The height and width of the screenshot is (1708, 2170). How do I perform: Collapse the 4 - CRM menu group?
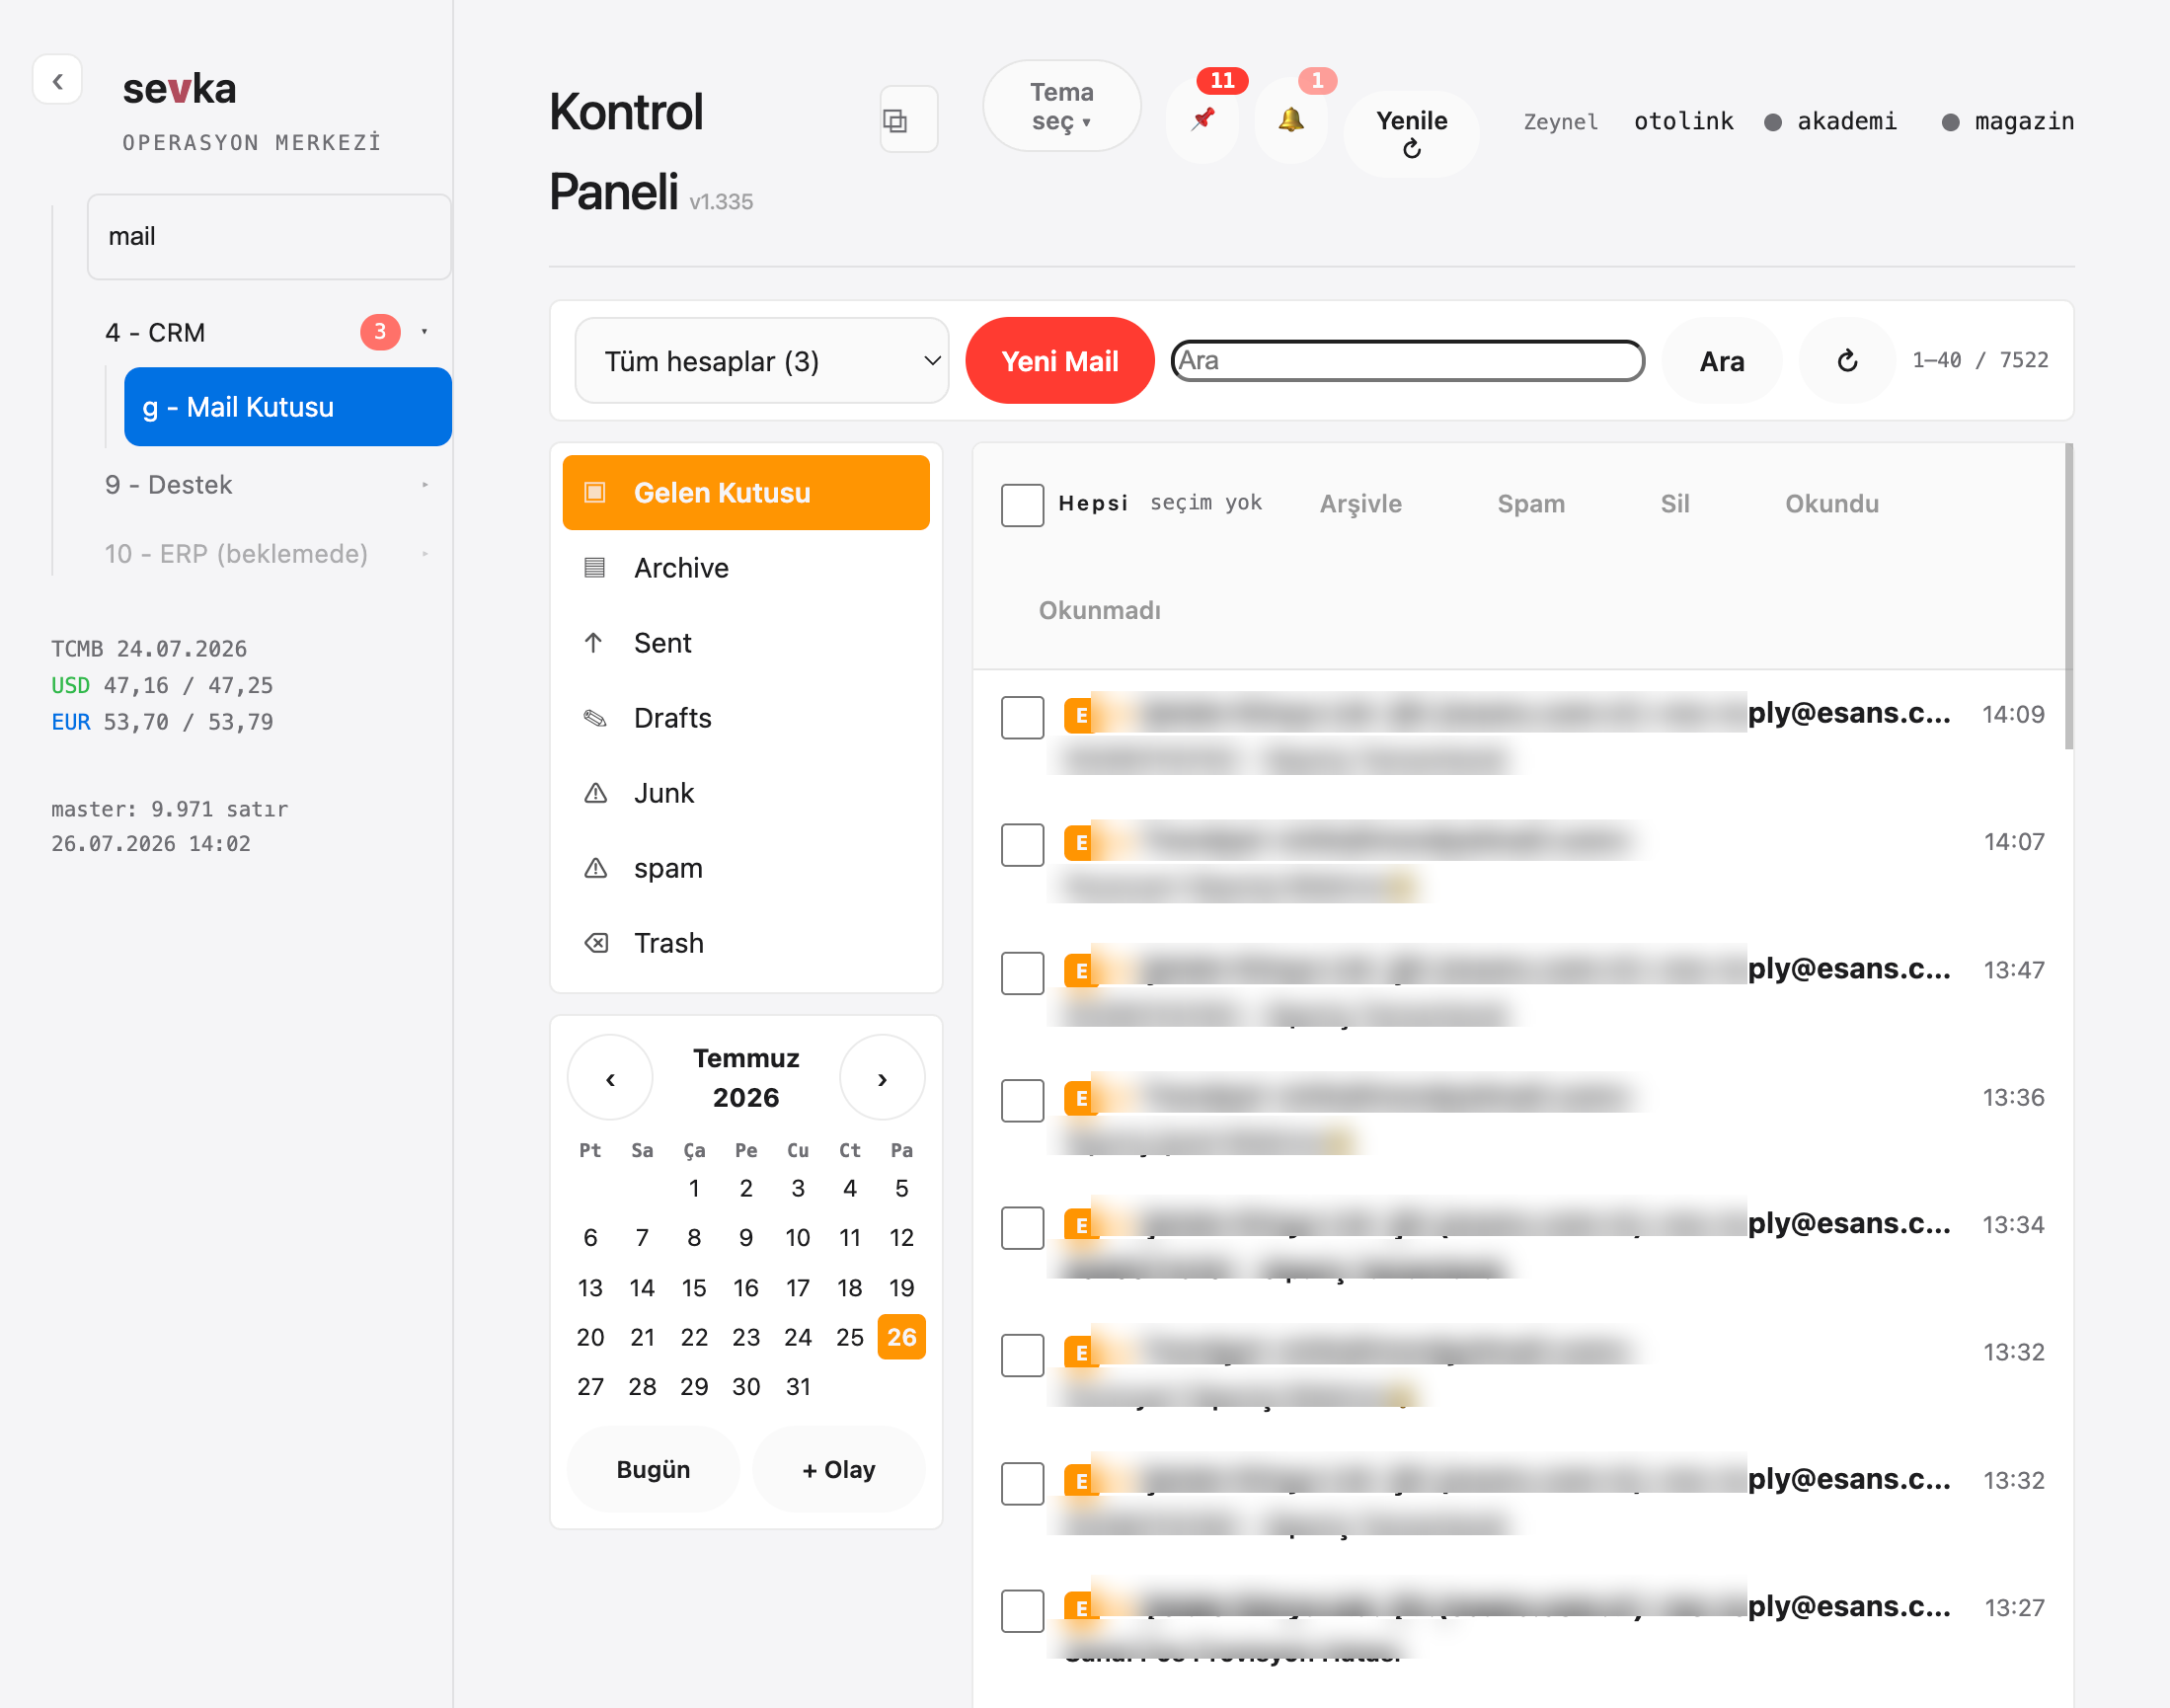point(270,332)
